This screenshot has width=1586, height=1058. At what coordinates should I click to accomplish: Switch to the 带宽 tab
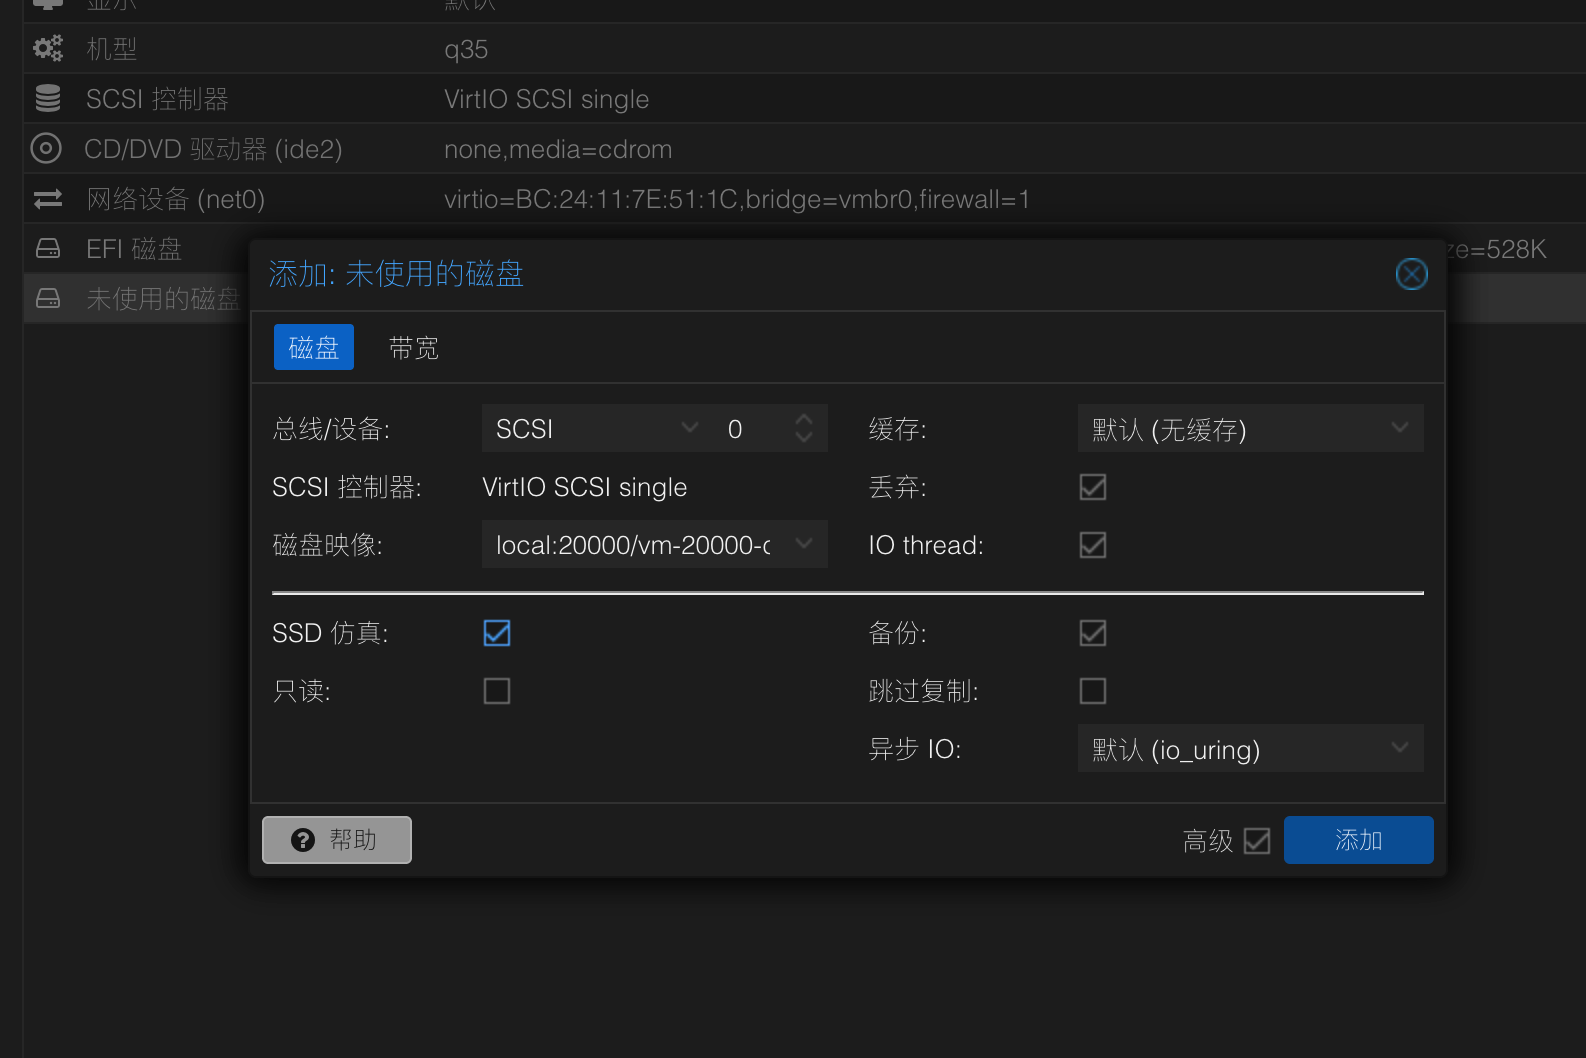click(x=413, y=348)
